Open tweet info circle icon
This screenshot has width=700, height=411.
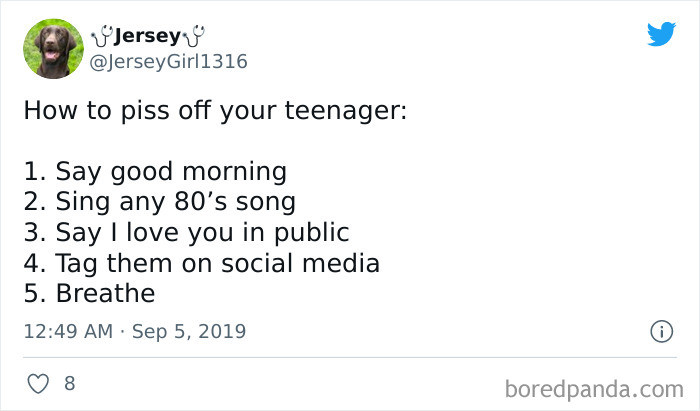click(x=661, y=332)
